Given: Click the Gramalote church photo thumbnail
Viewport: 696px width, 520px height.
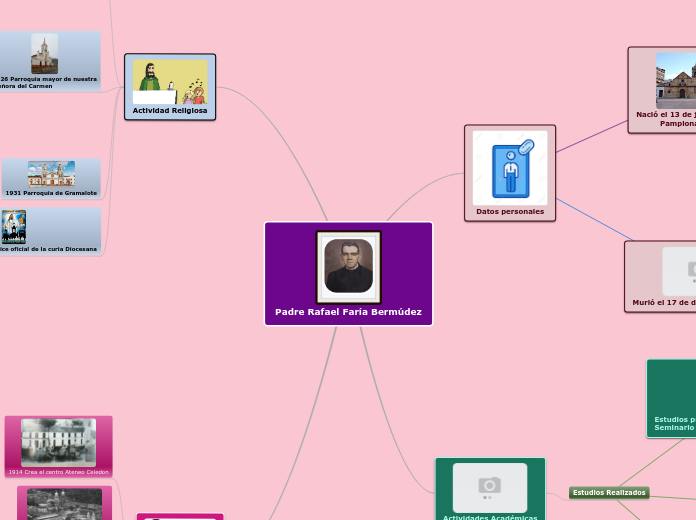Looking at the screenshot, I should click(51, 174).
